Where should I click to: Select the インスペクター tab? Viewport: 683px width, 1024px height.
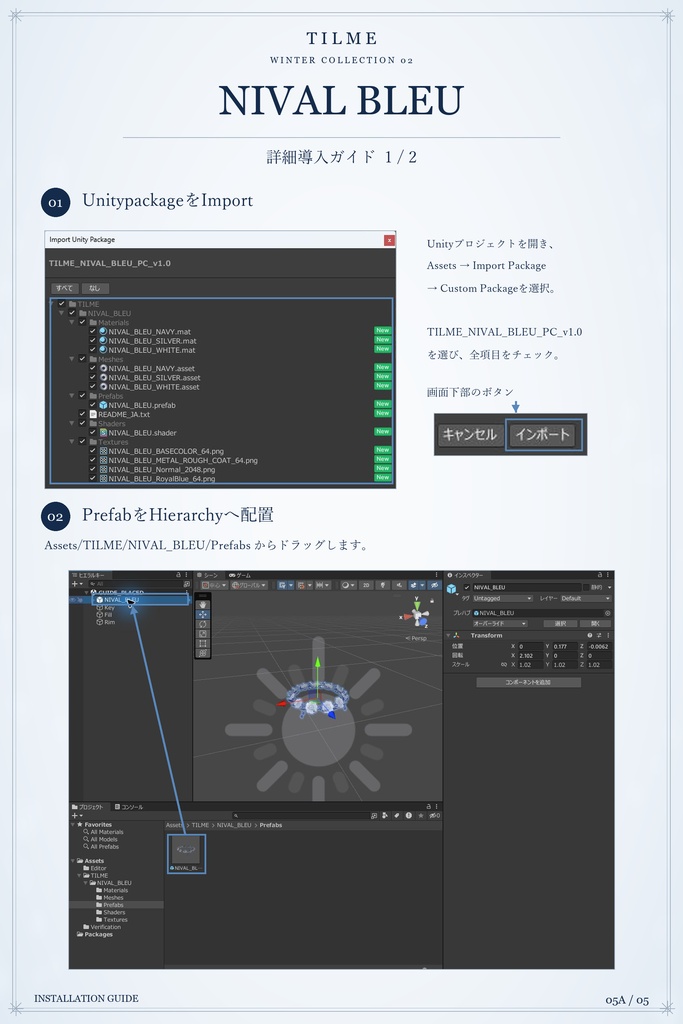466,575
